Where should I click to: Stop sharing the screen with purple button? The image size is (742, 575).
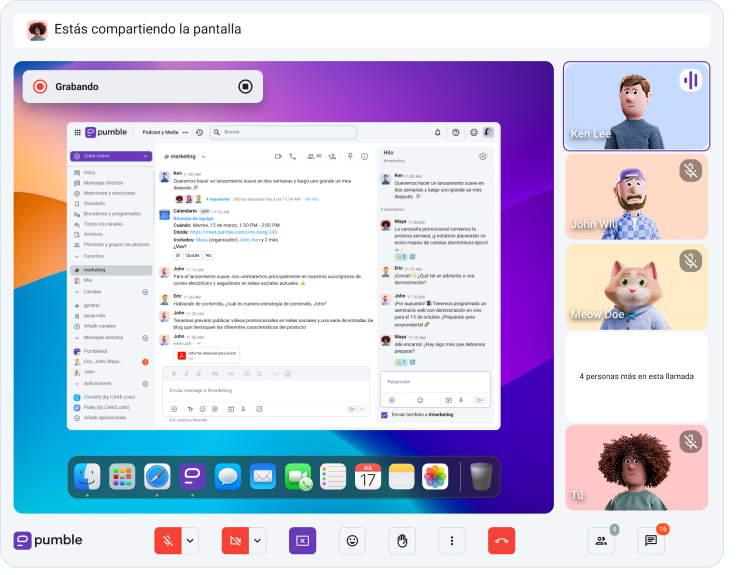(302, 540)
